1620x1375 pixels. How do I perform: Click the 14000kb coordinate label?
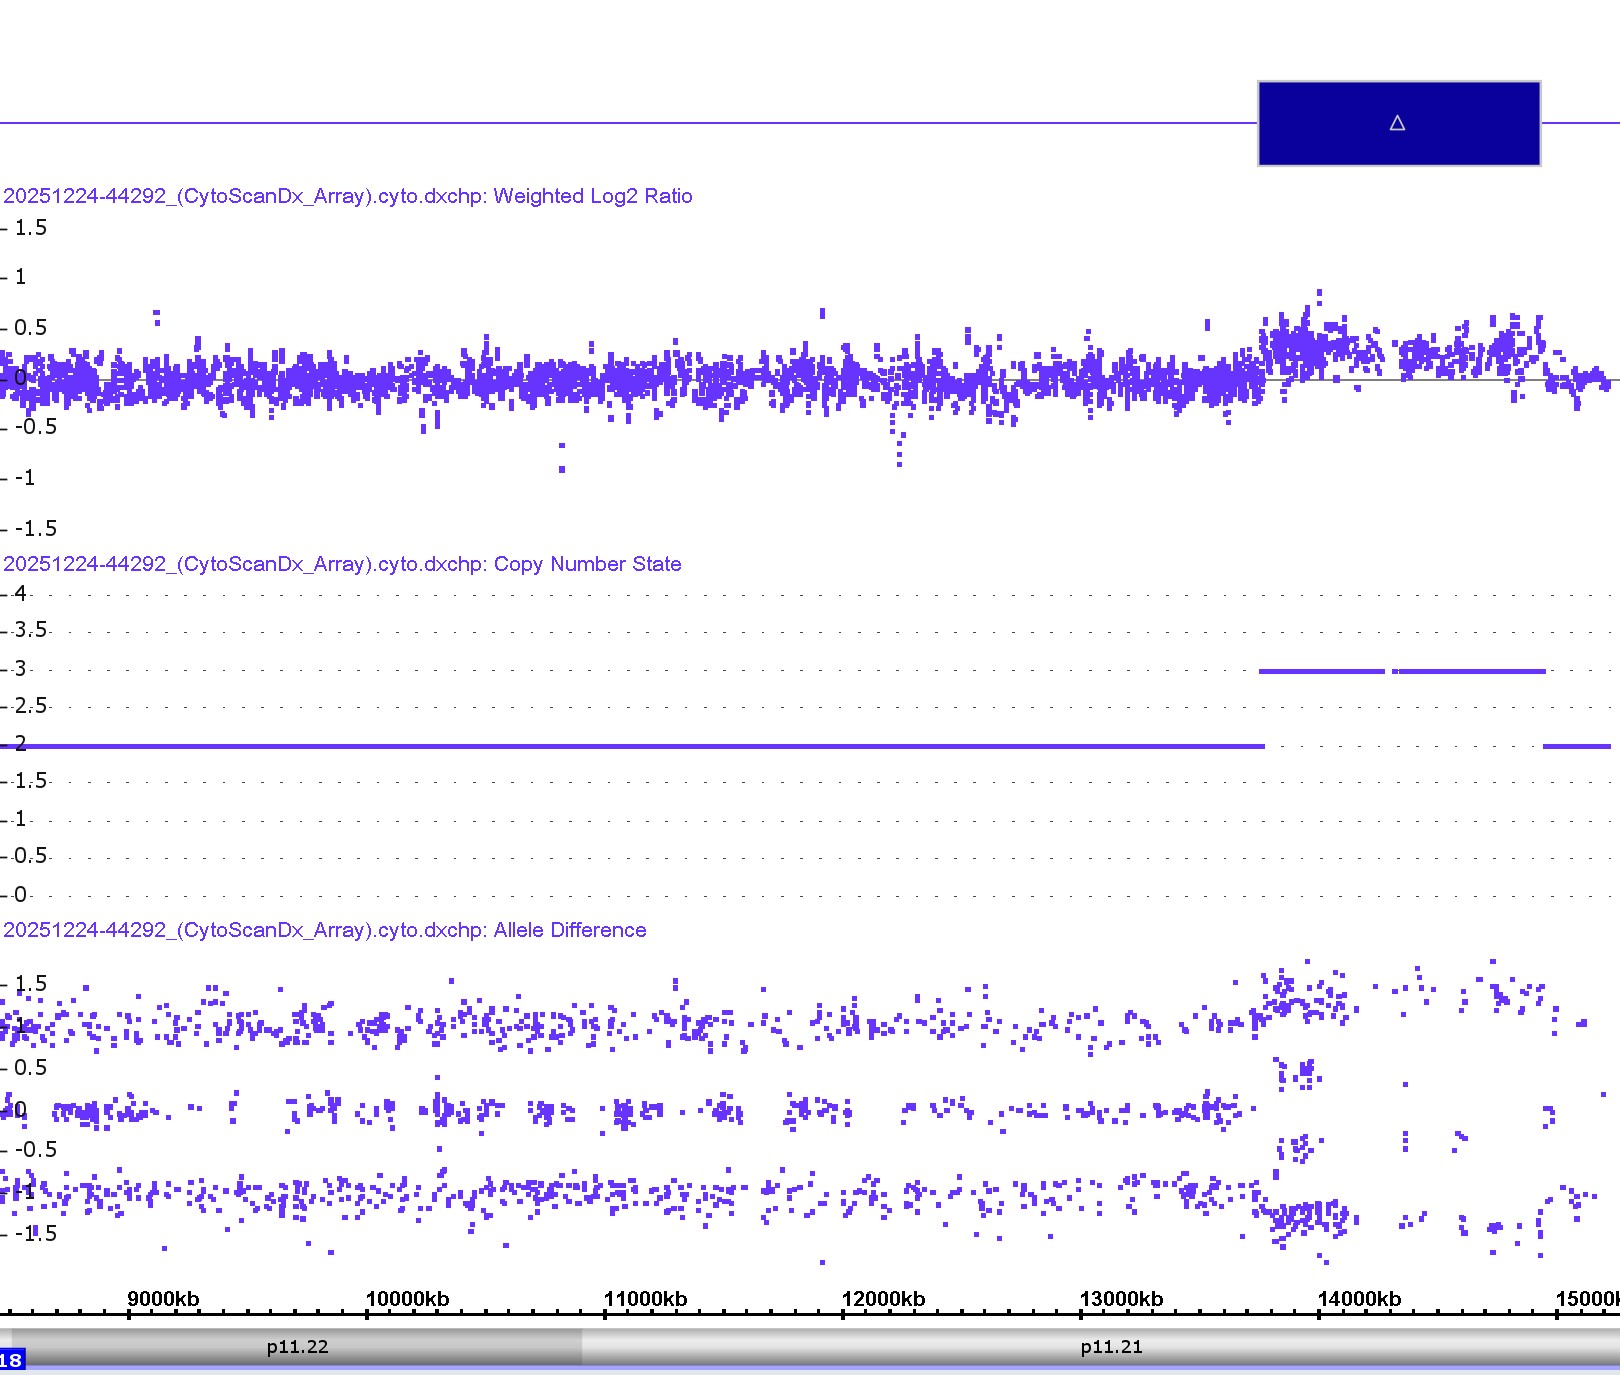point(1359,1299)
